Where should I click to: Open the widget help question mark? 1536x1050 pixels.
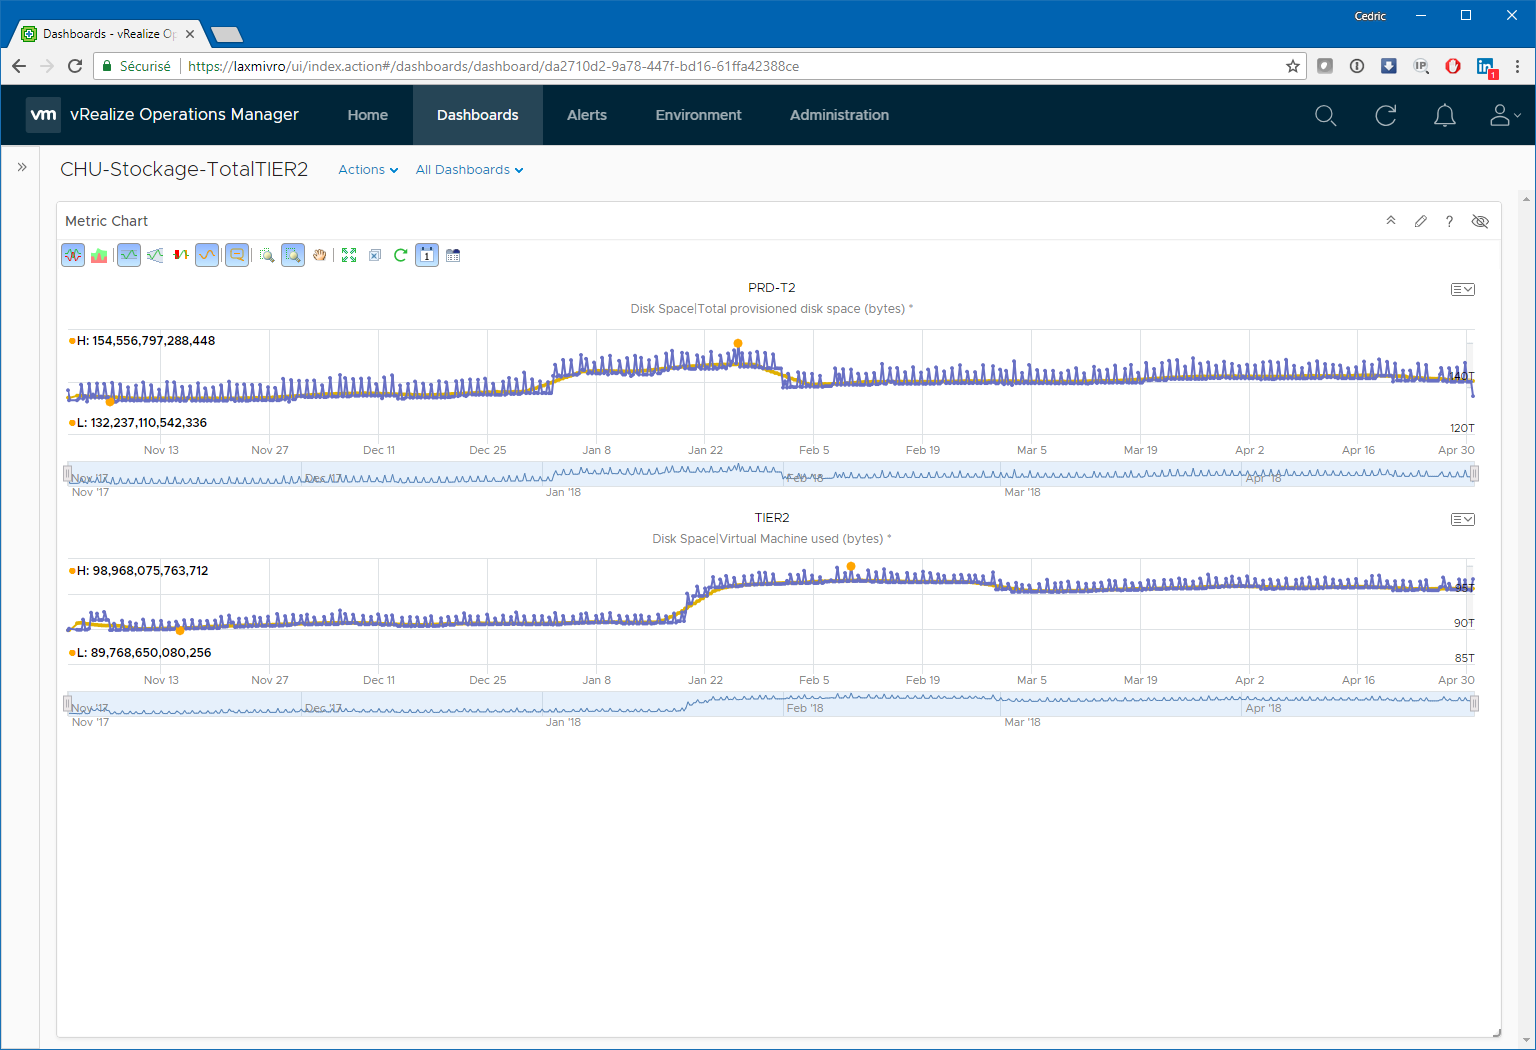[1449, 221]
